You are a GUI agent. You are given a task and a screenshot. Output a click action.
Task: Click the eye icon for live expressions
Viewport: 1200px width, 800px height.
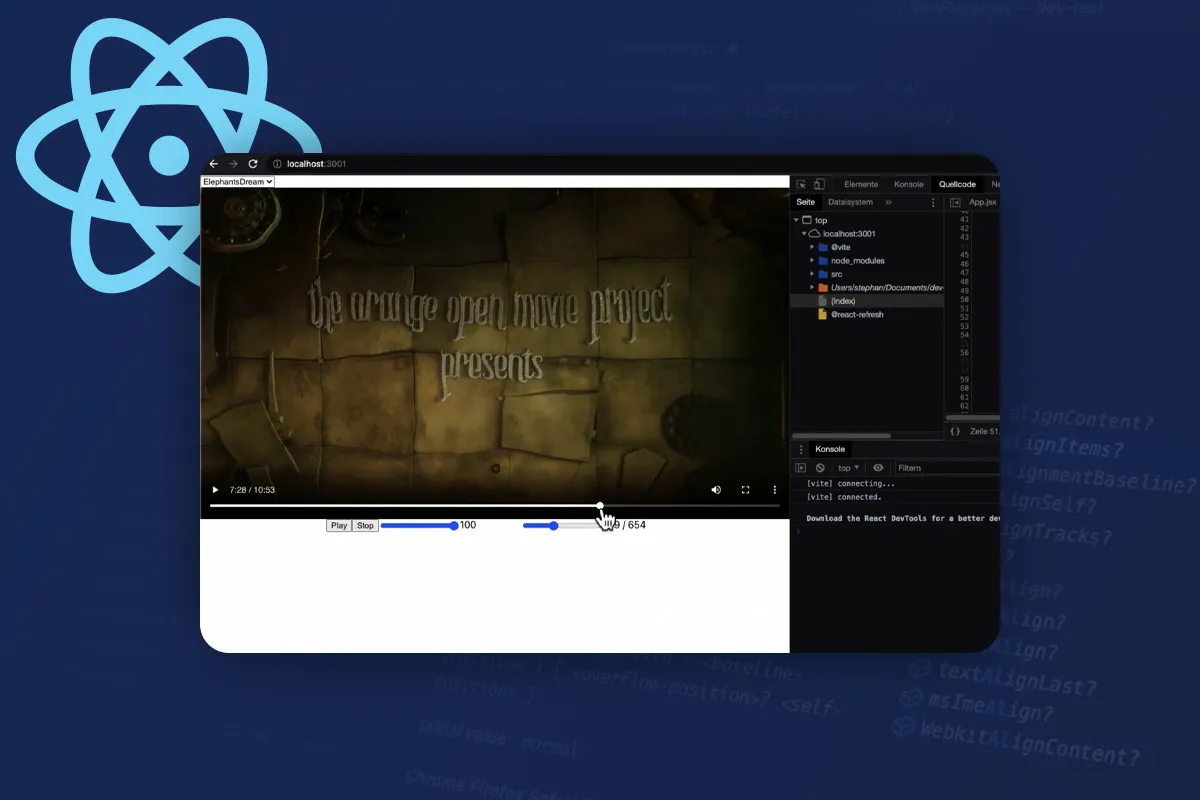[878, 468]
